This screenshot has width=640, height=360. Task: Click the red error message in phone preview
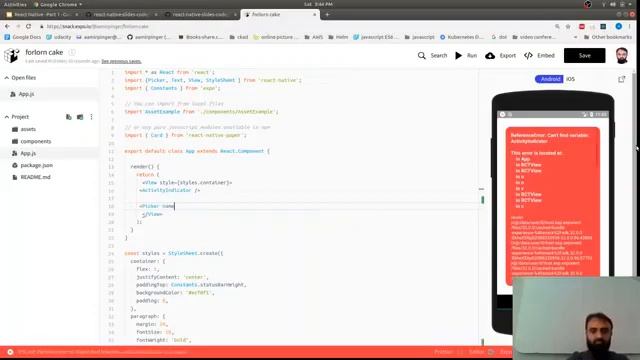click(553, 206)
